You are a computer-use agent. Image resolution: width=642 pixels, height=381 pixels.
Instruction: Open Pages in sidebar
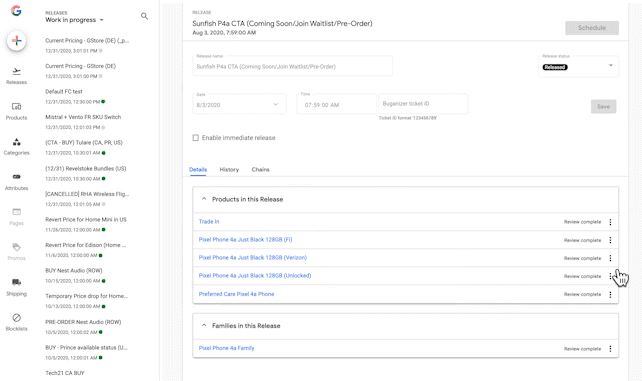16,217
